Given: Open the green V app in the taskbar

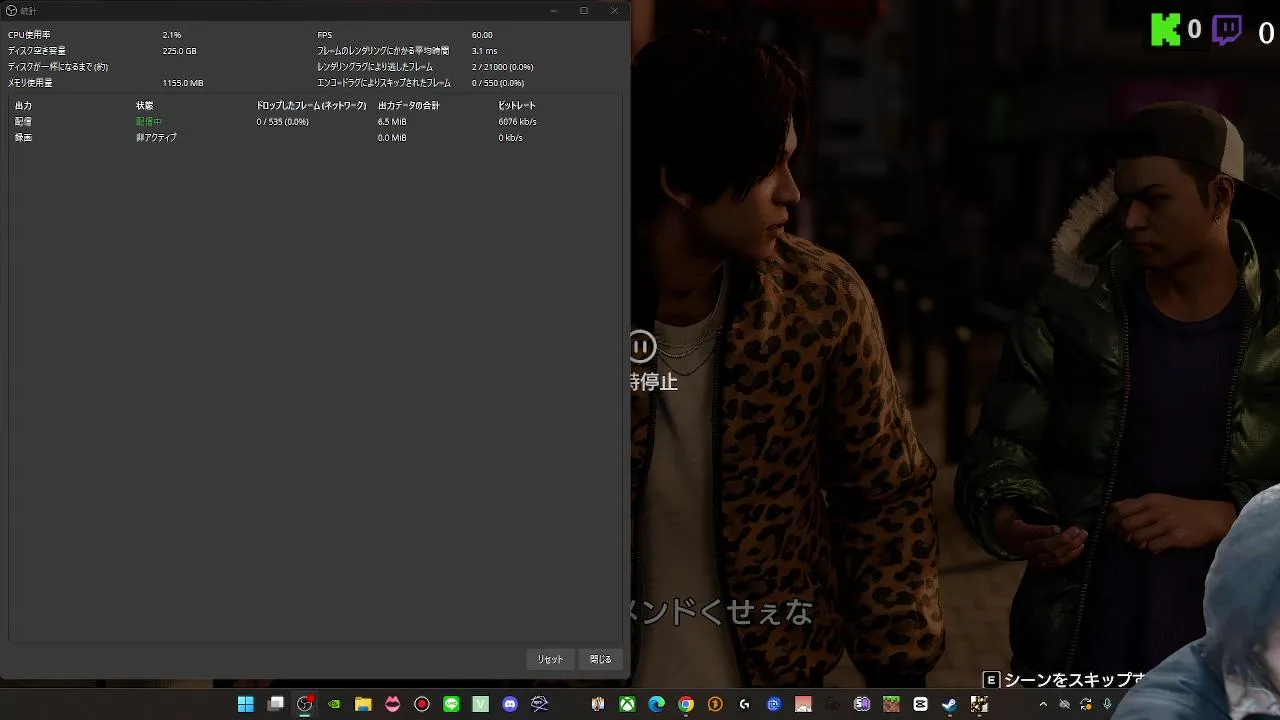Looking at the screenshot, I should [x=480, y=704].
